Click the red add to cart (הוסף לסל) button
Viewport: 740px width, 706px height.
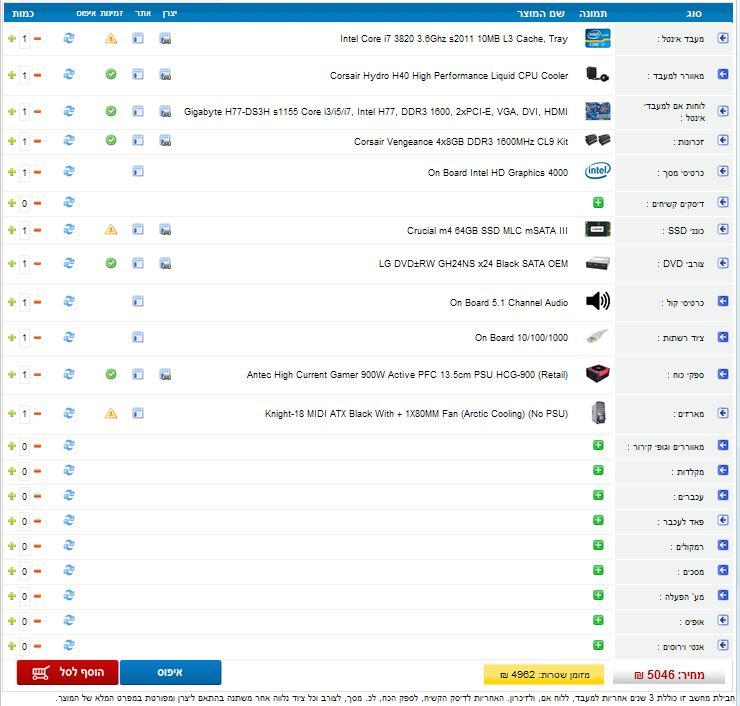(x=67, y=672)
